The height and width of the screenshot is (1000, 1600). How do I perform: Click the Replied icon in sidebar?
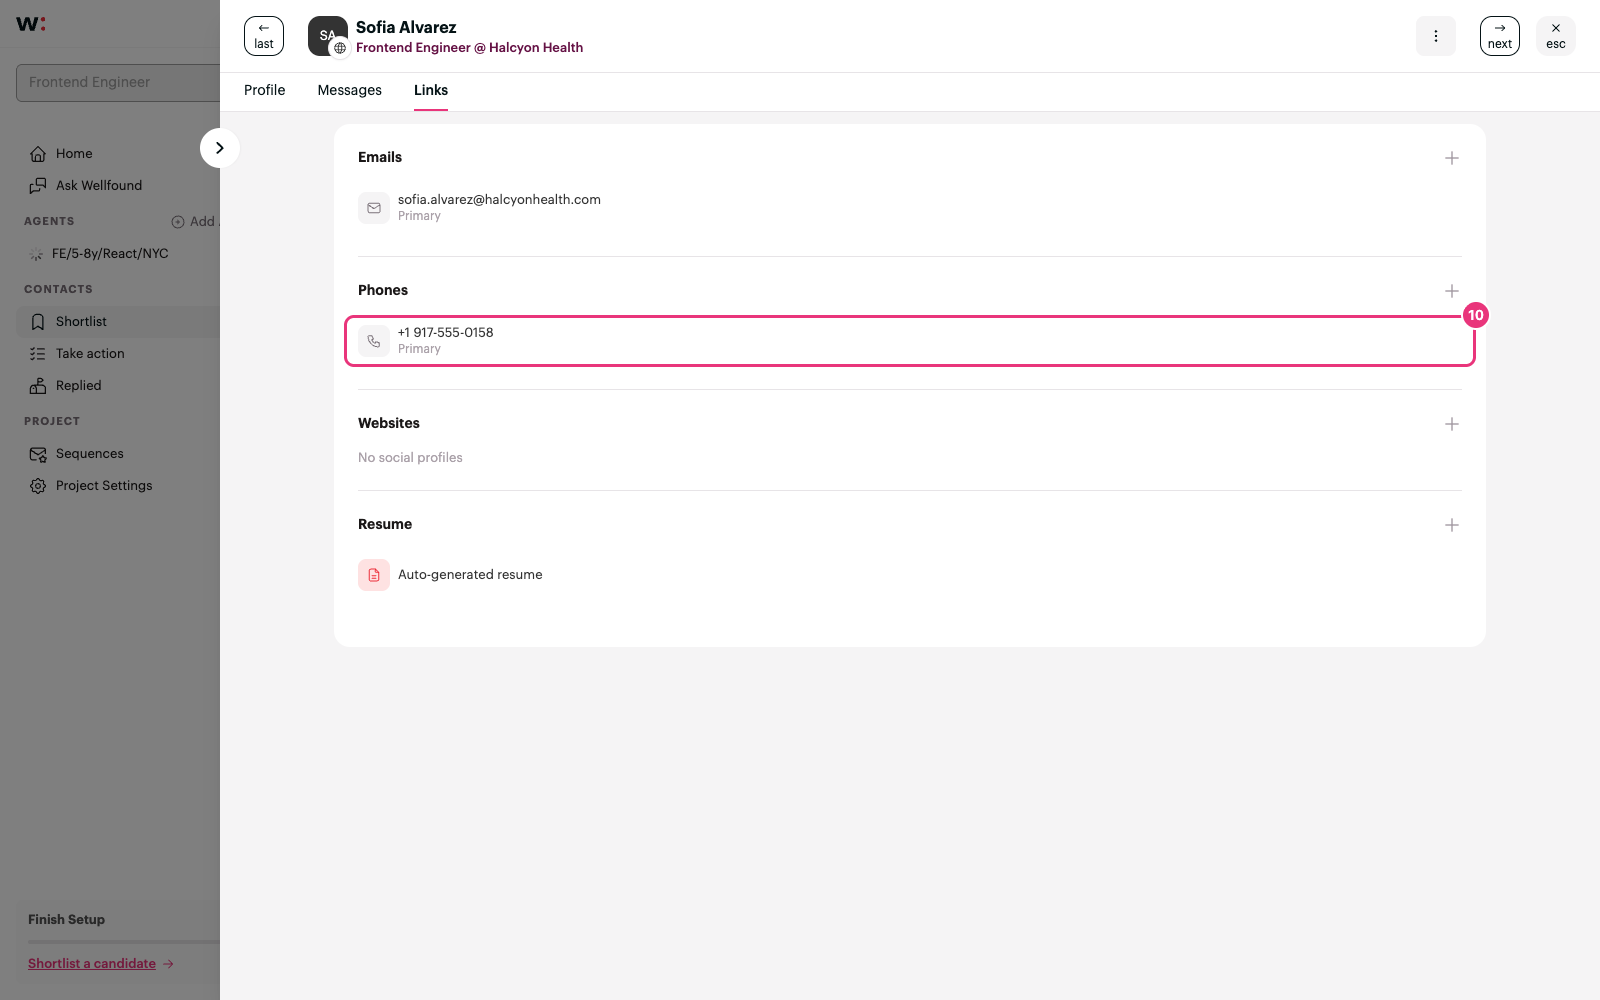(38, 385)
